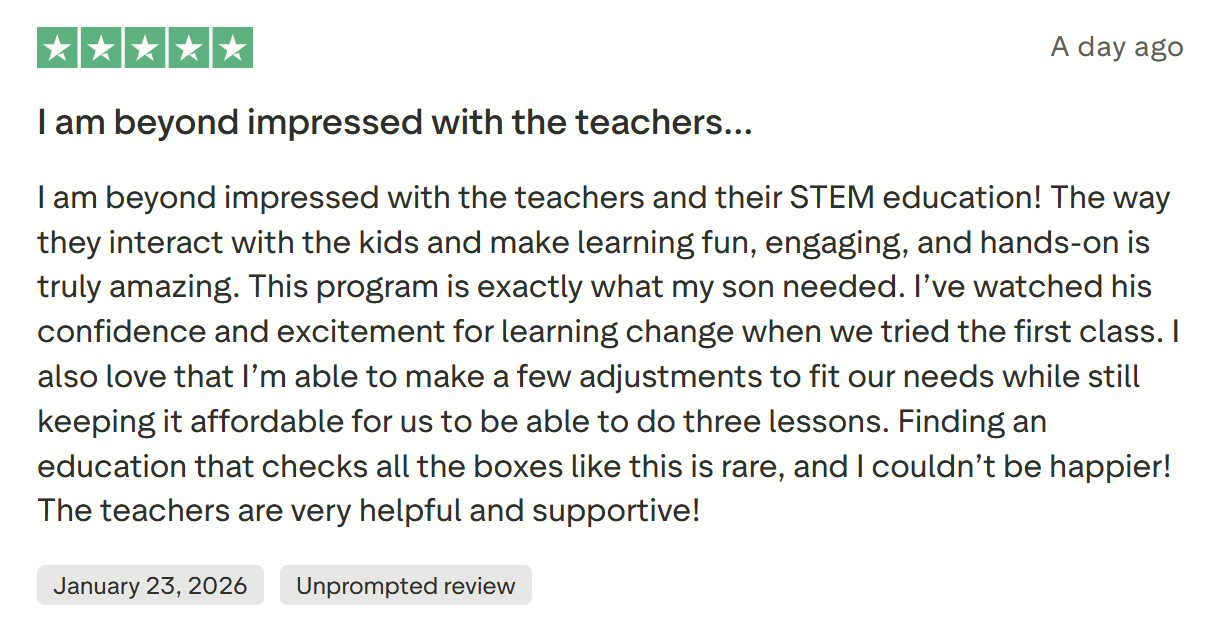This screenshot has width=1226, height=637.
Task: Click the "Unprompted review" label
Action: point(405,586)
